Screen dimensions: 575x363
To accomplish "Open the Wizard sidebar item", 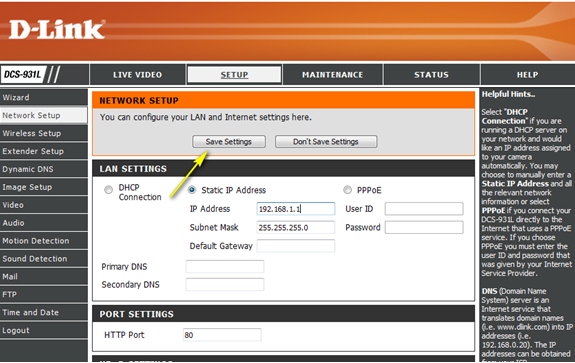I will [44, 97].
